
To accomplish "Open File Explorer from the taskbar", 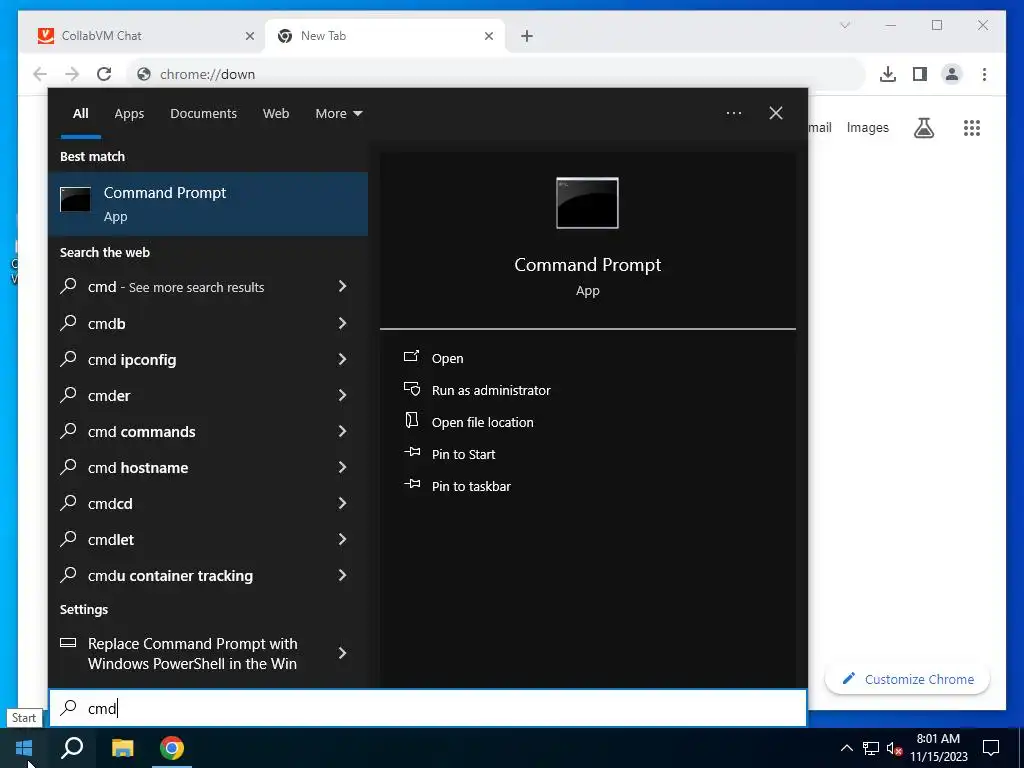I will click(x=122, y=748).
